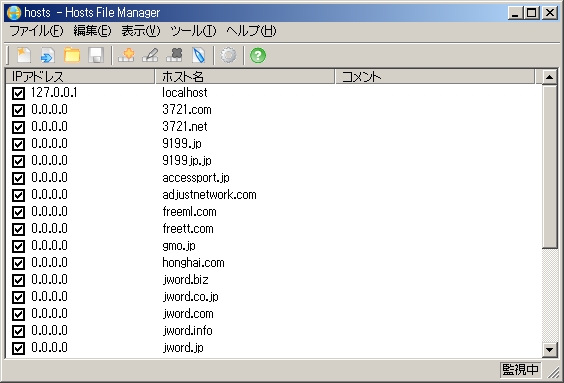This screenshot has width=564, height=383.
Task: Sort by the IPアドレス column header
Action: (80, 77)
